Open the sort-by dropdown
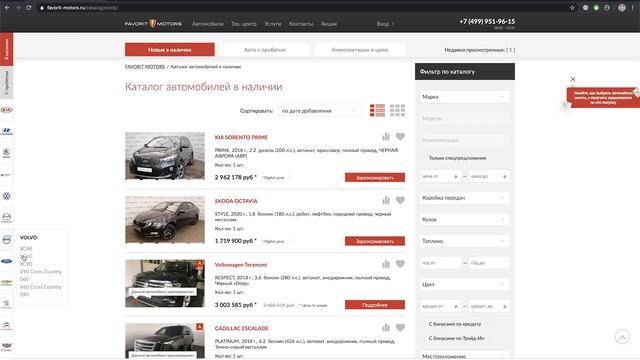Viewport: 640px width, 360px height. click(x=319, y=111)
